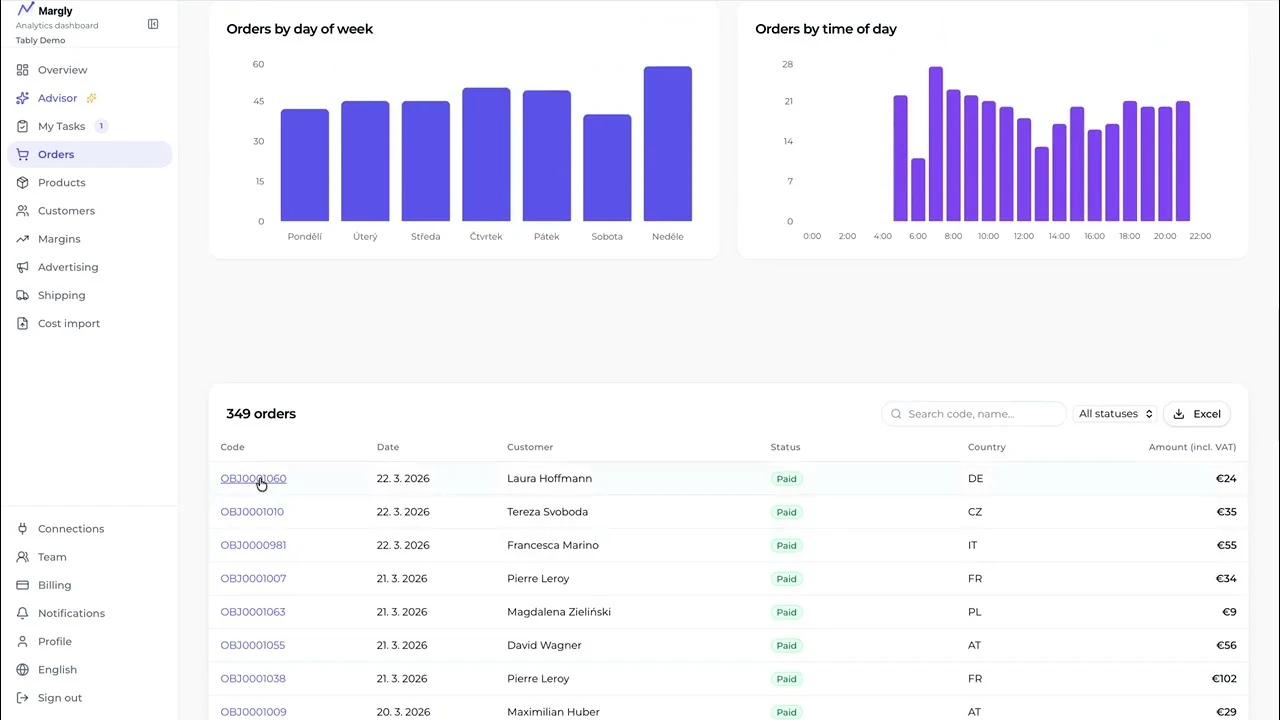Viewport: 1280px width, 720px height.
Task: Go to the Products section
Action: pyautogui.click(x=90, y=182)
